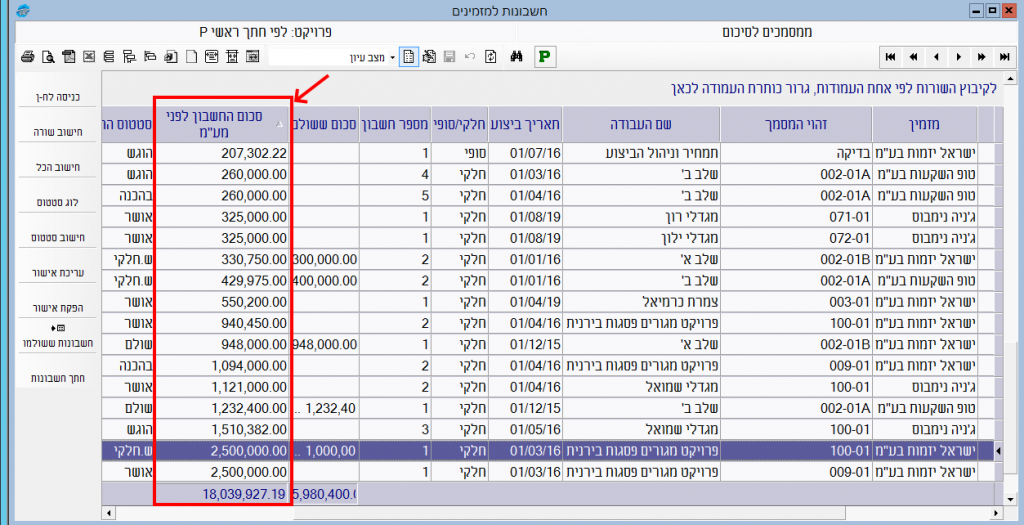Viewport: 1024px width, 525px height.
Task: Click the undo arrow icon
Action: 470,57
